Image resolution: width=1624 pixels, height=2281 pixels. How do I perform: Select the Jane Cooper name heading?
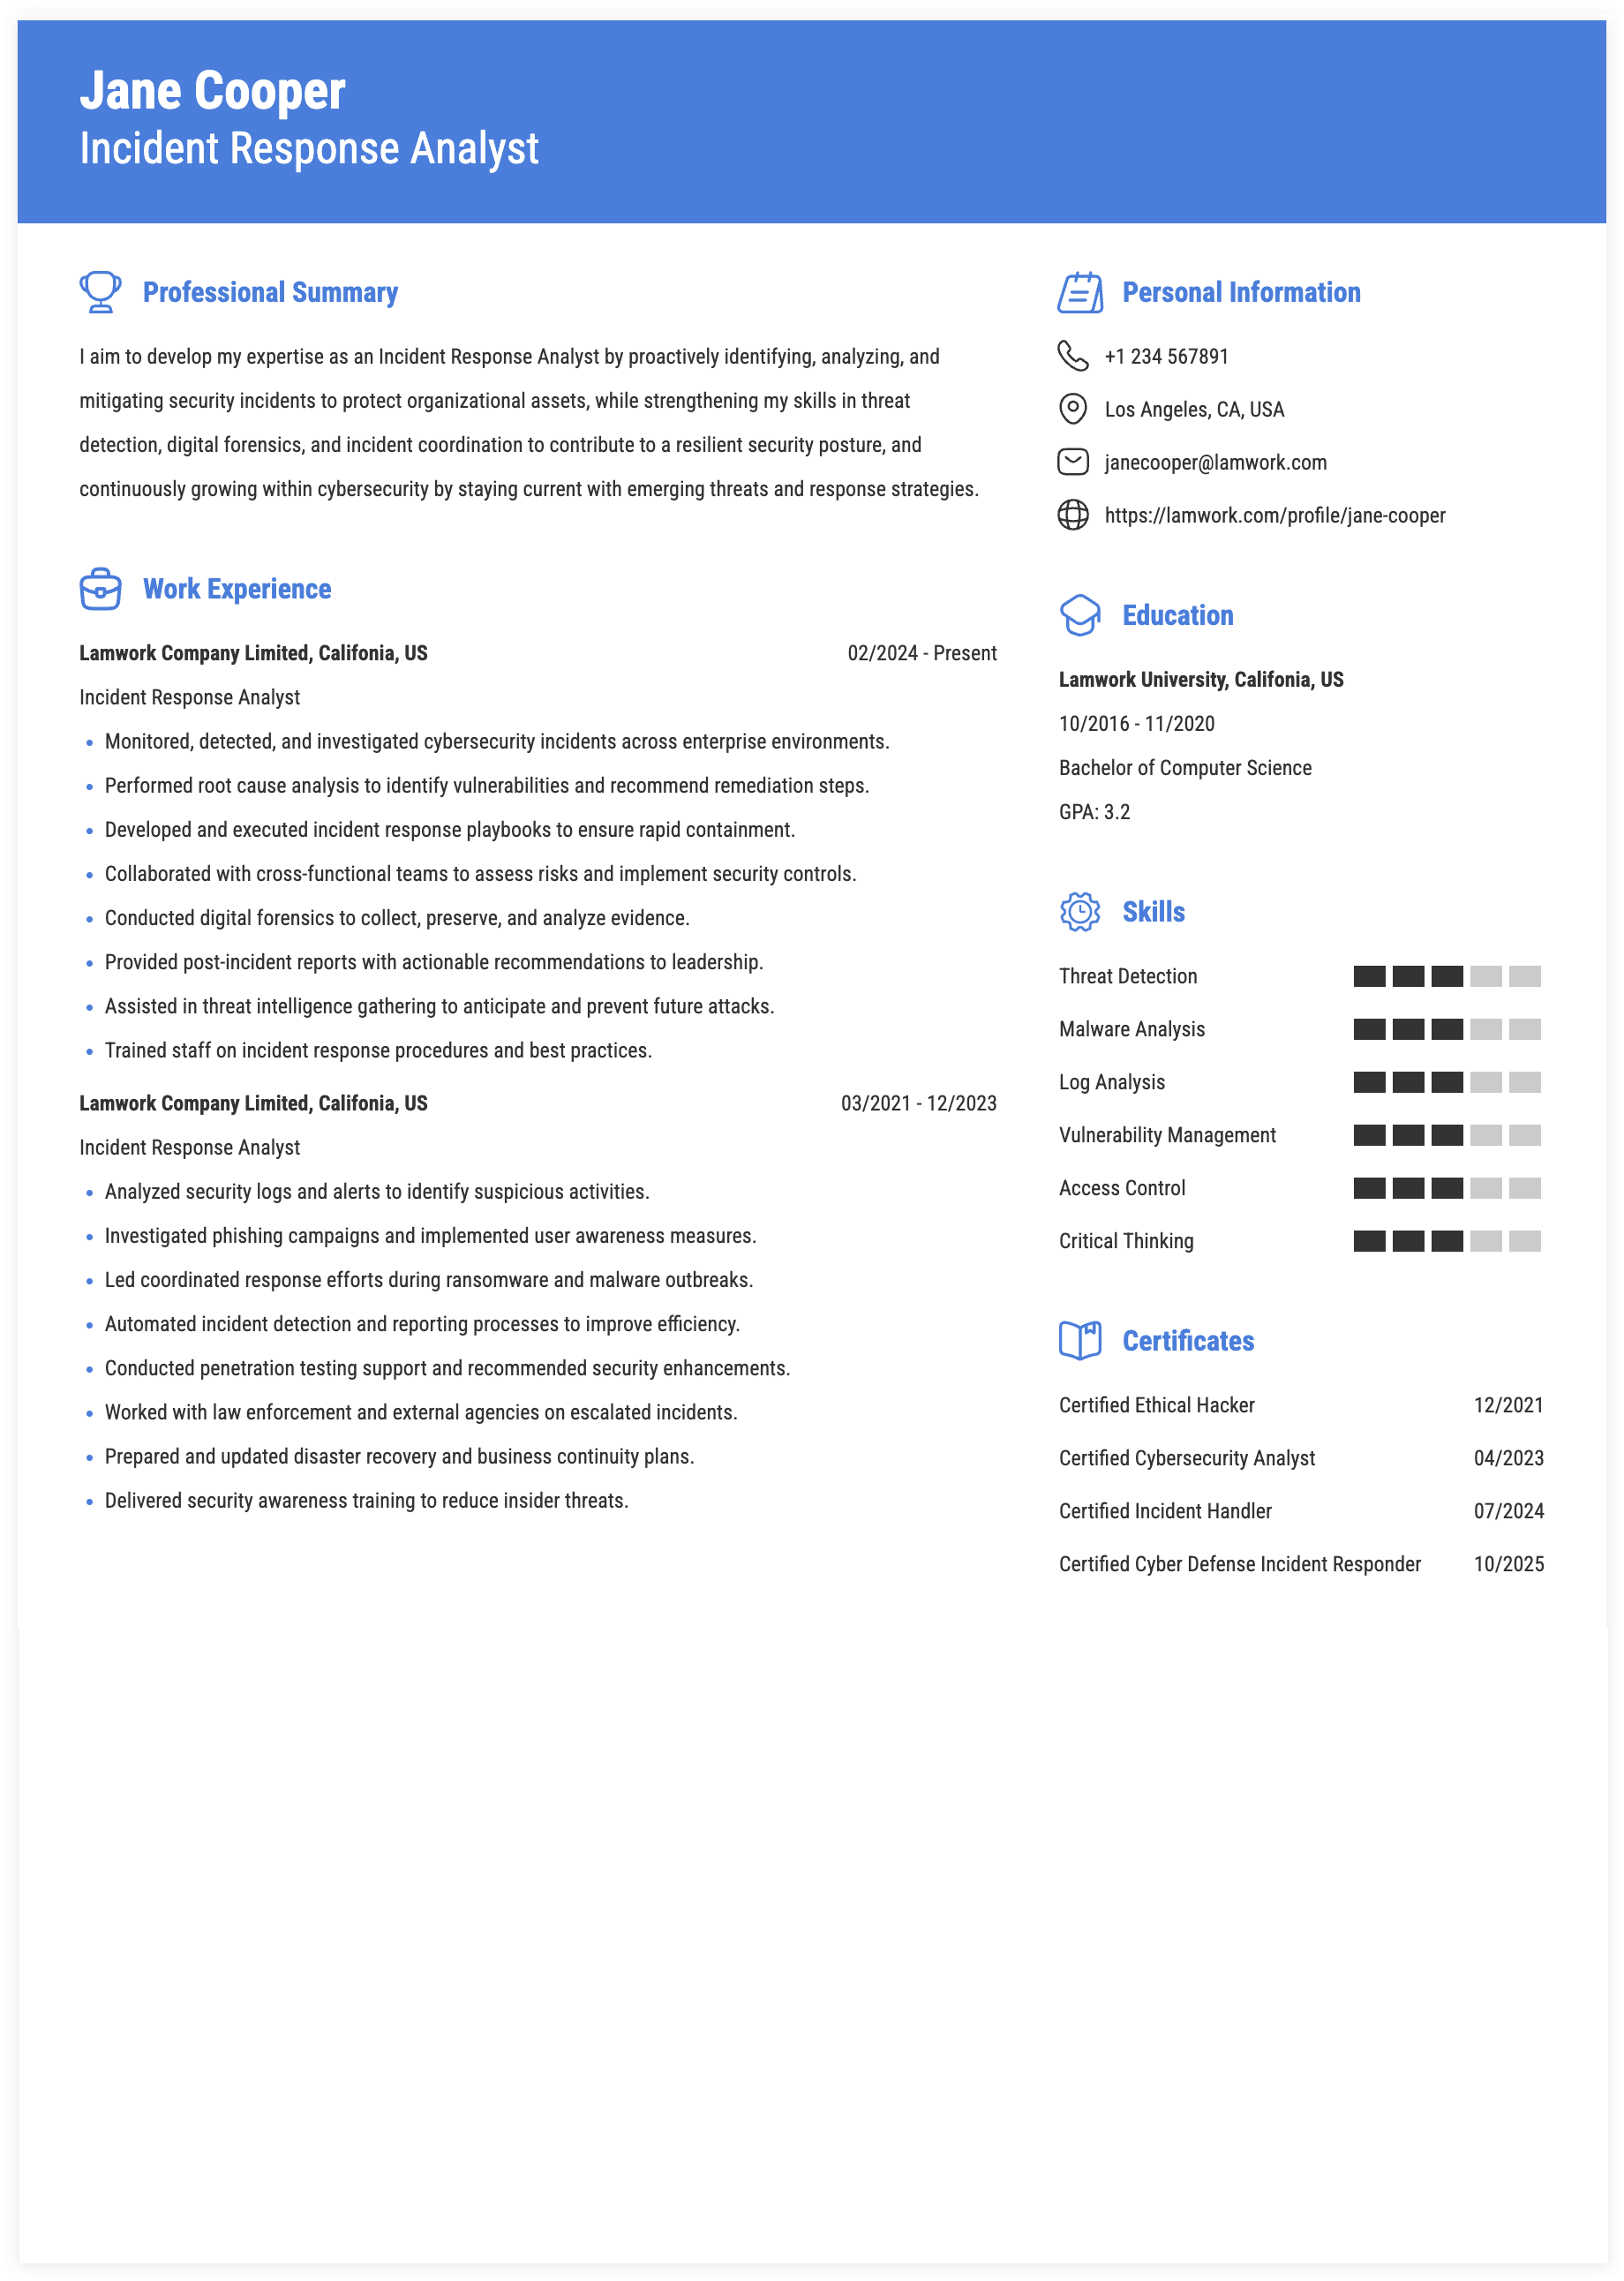tap(213, 91)
